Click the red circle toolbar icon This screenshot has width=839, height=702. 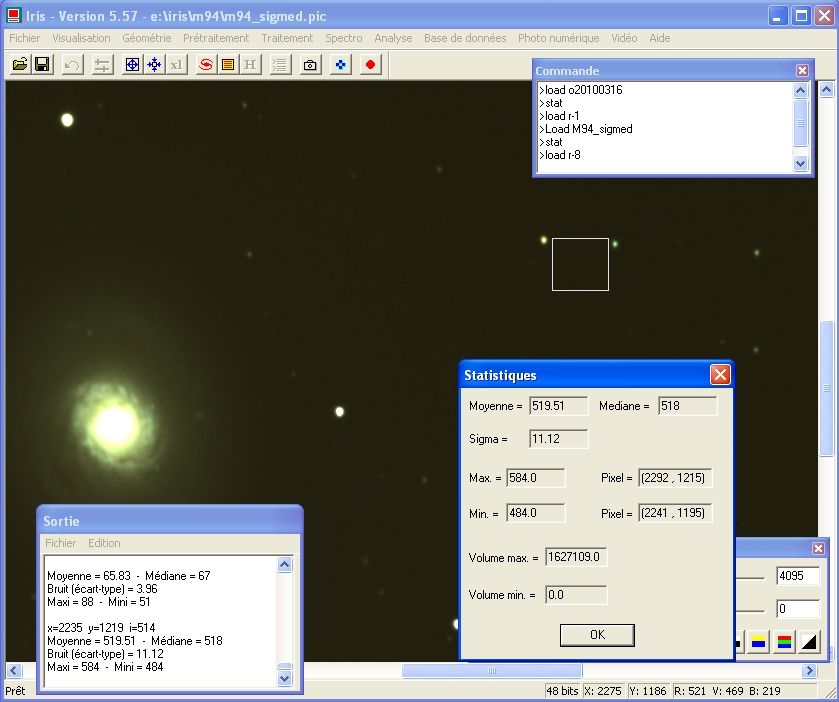point(370,65)
